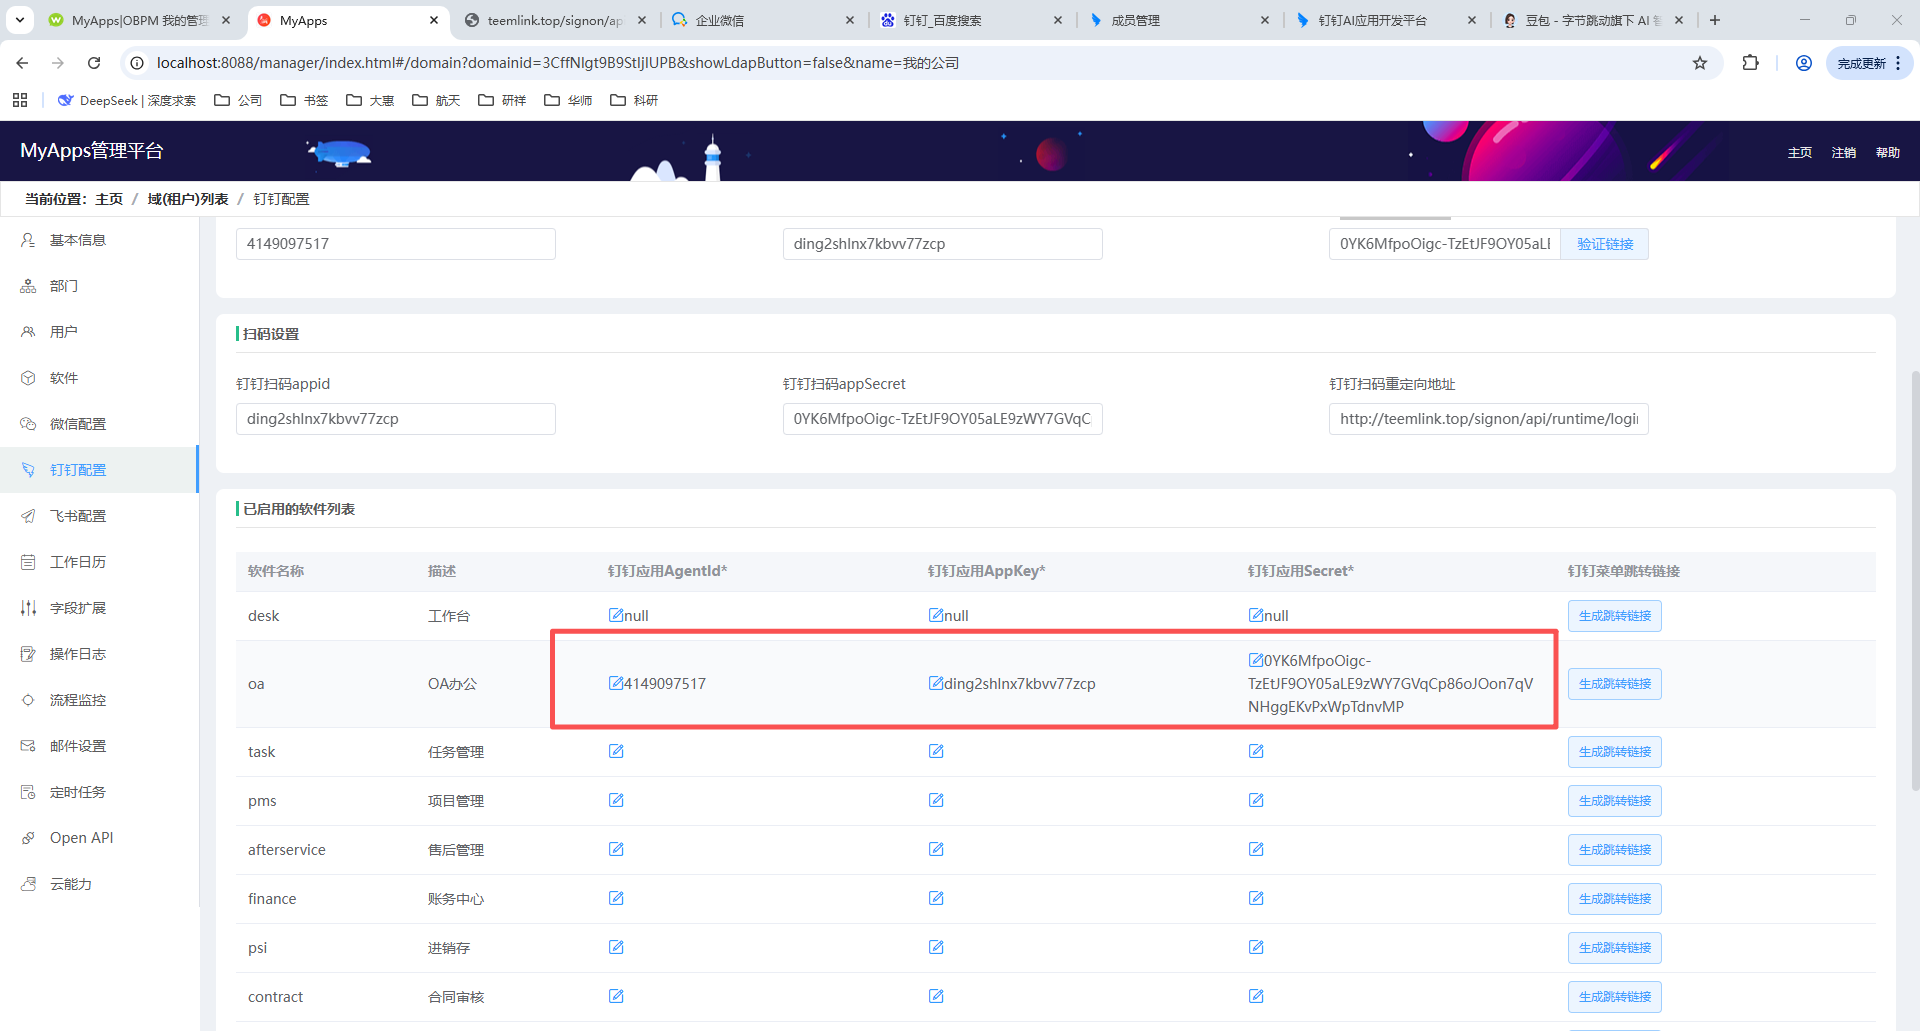Edit the Secret for the desk row
Image resolution: width=1920 pixels, height=1031 pixels.
[x=1256, y=615]
